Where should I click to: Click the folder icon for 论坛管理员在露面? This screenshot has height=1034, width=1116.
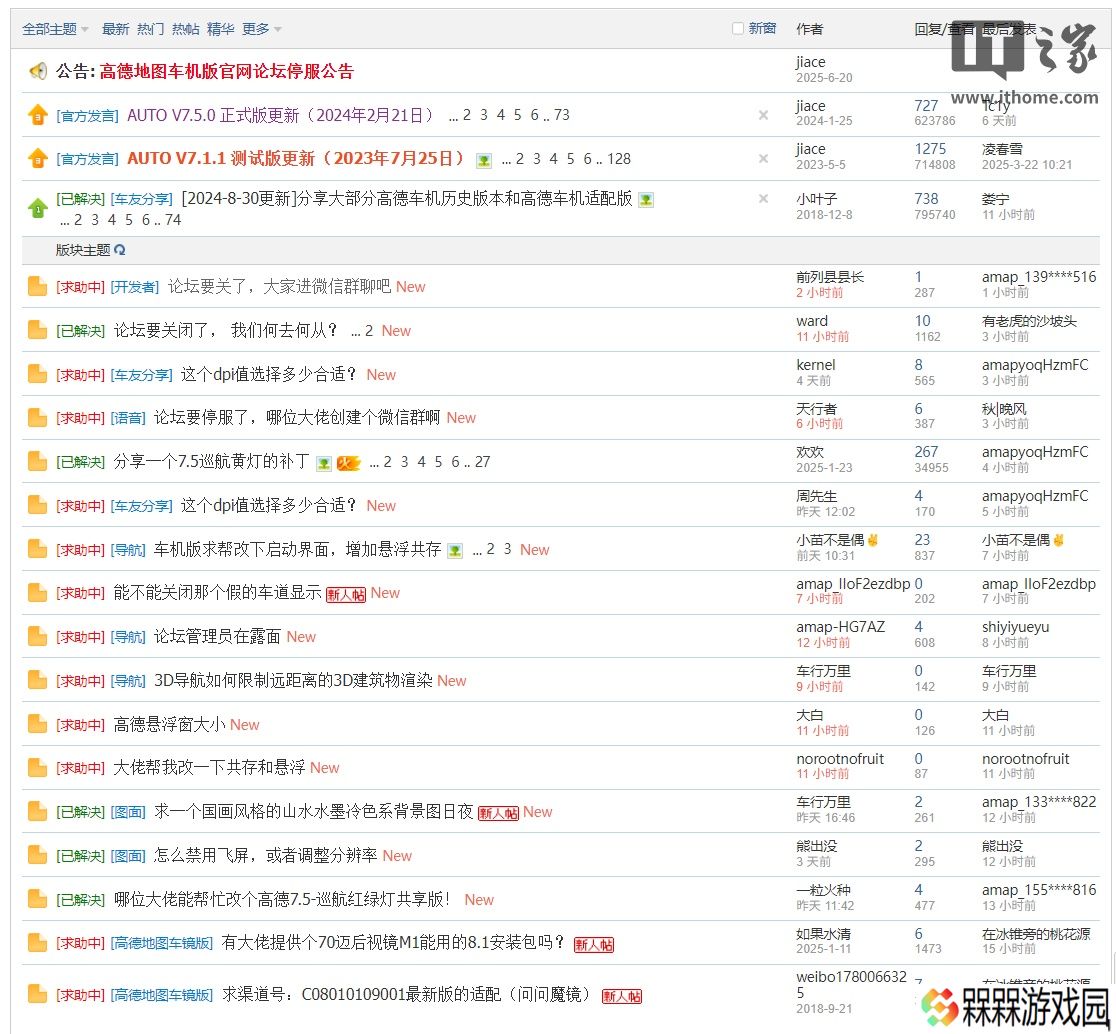(37, 637)
